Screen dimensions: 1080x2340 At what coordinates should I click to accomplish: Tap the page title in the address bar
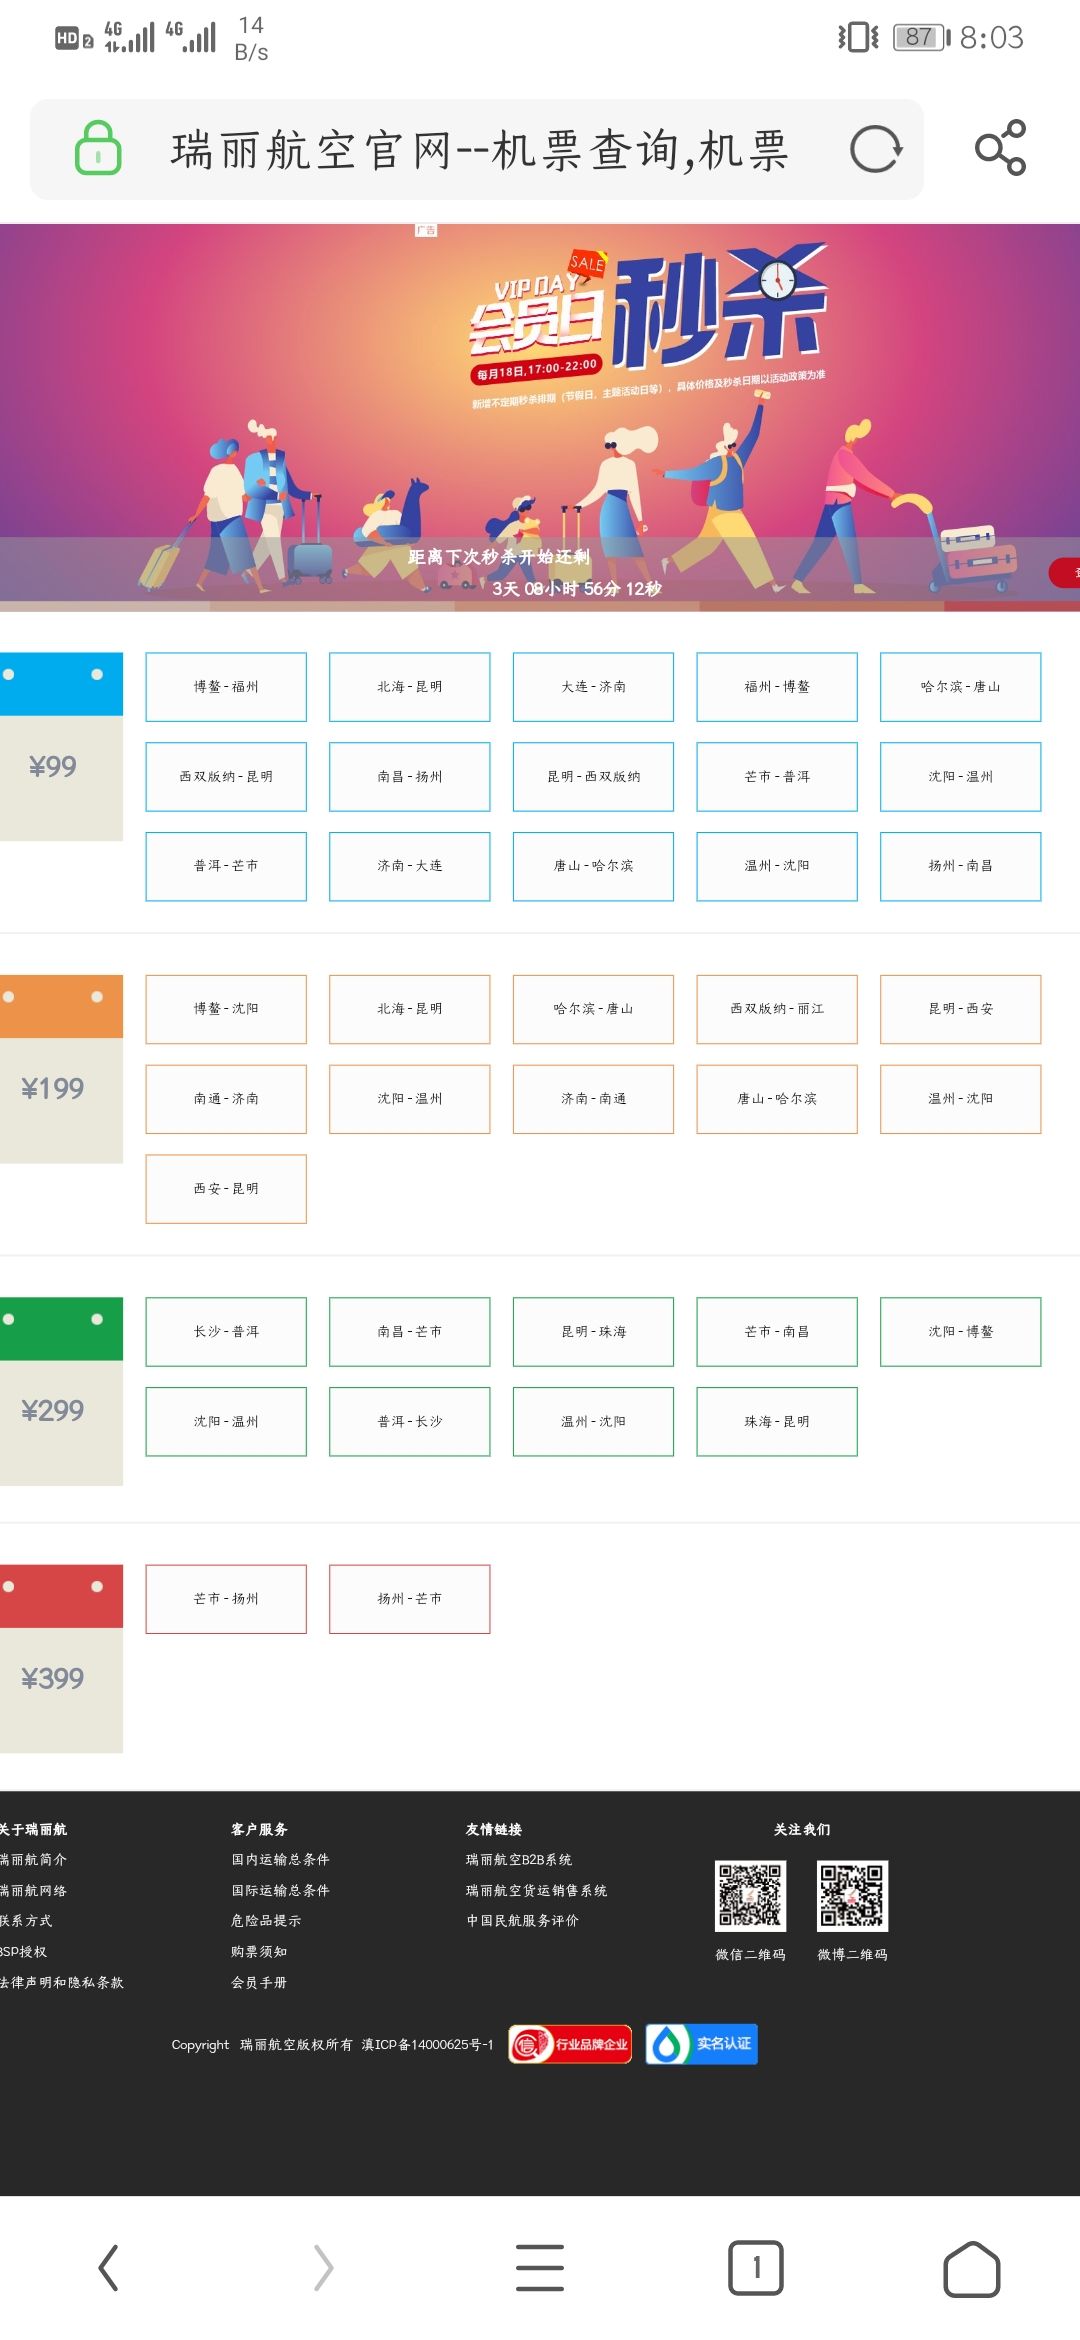[x=480, y=150]
